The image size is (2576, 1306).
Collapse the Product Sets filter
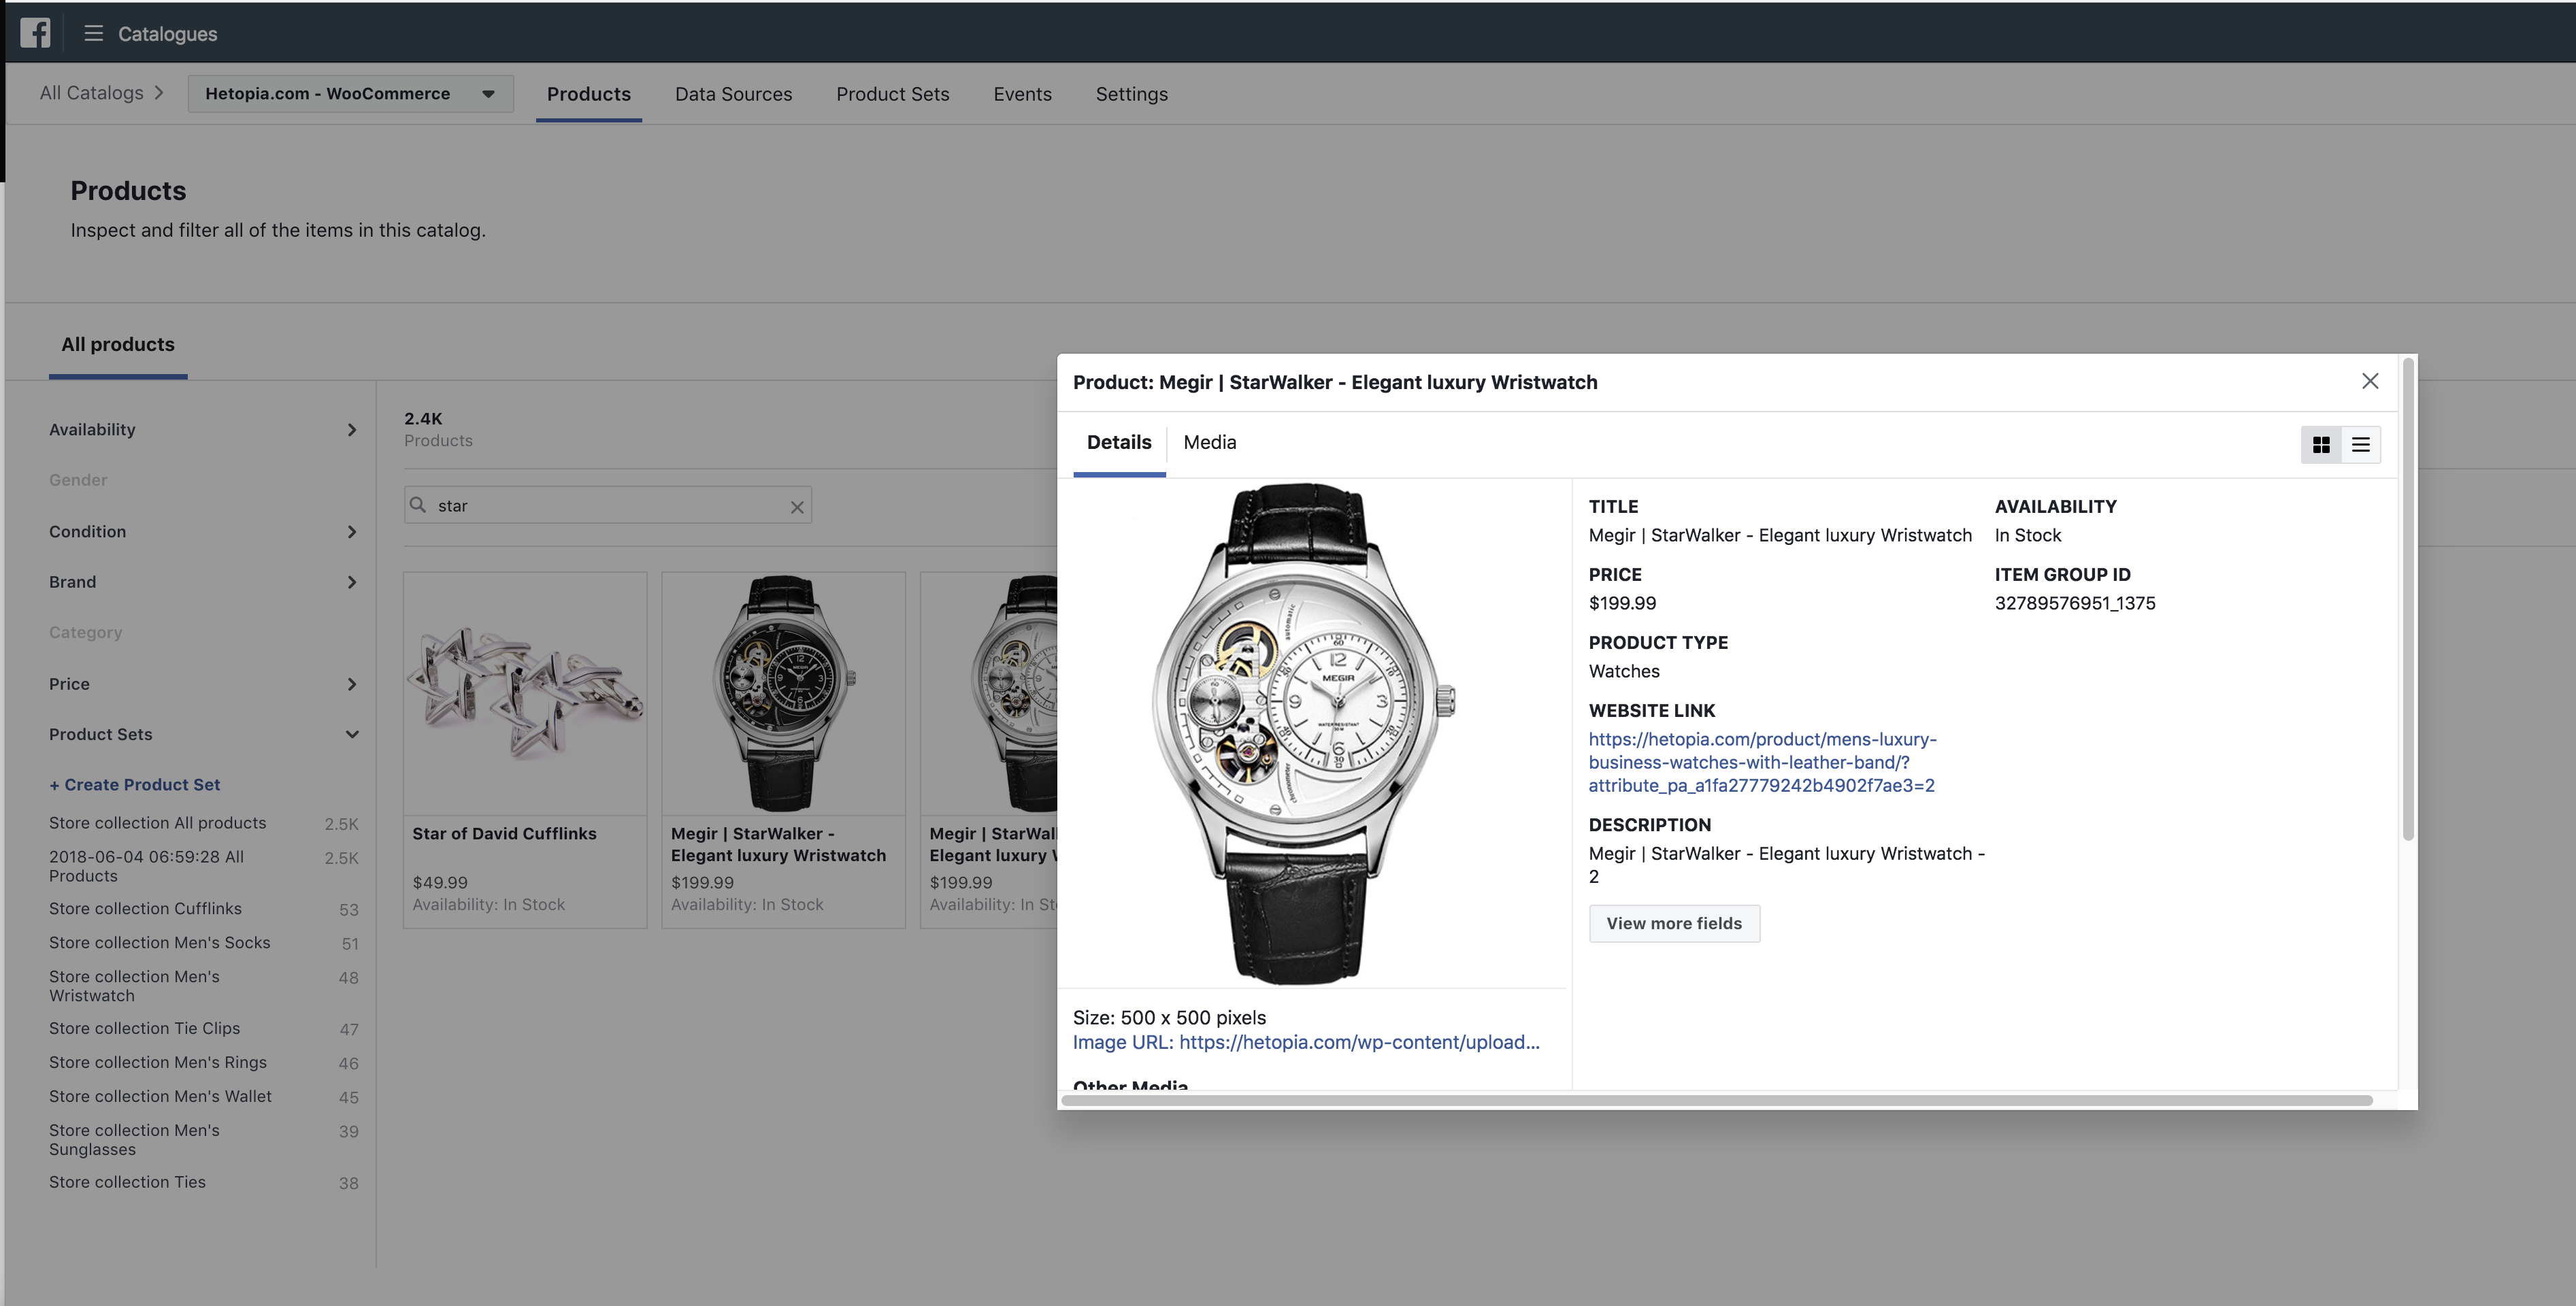point(204,734)
